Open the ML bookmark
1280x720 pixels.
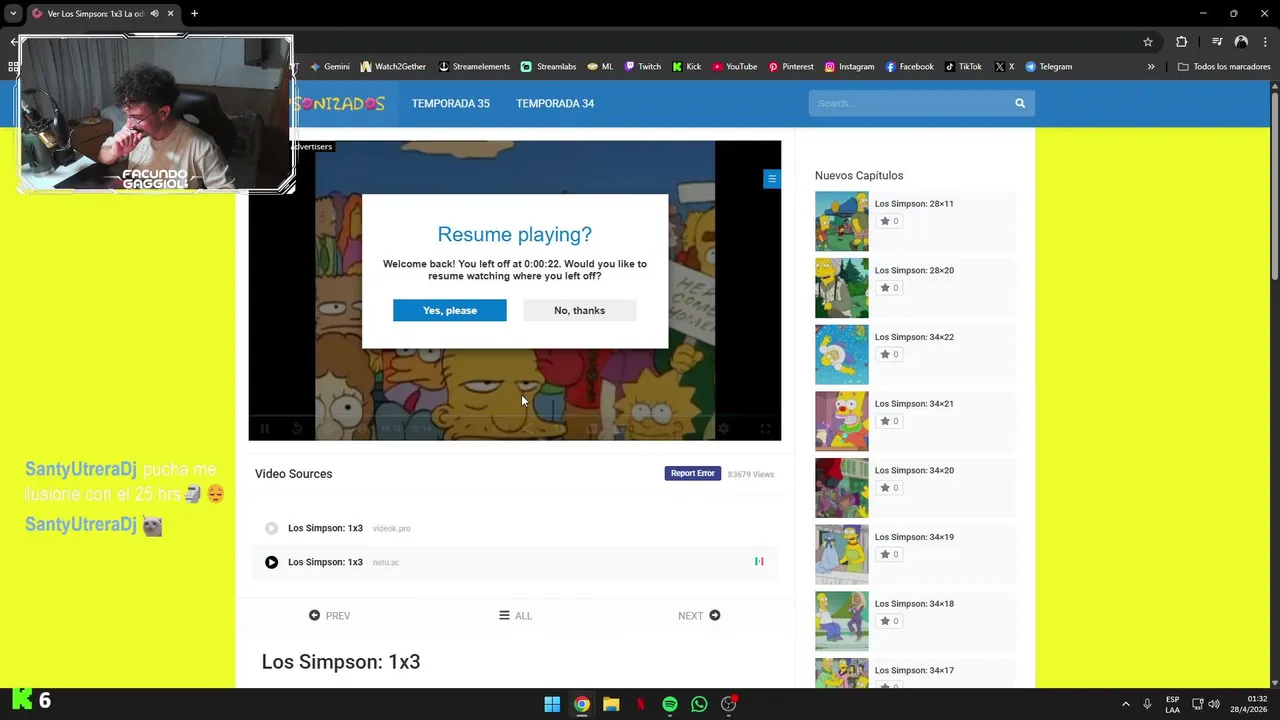click(600, 67)
